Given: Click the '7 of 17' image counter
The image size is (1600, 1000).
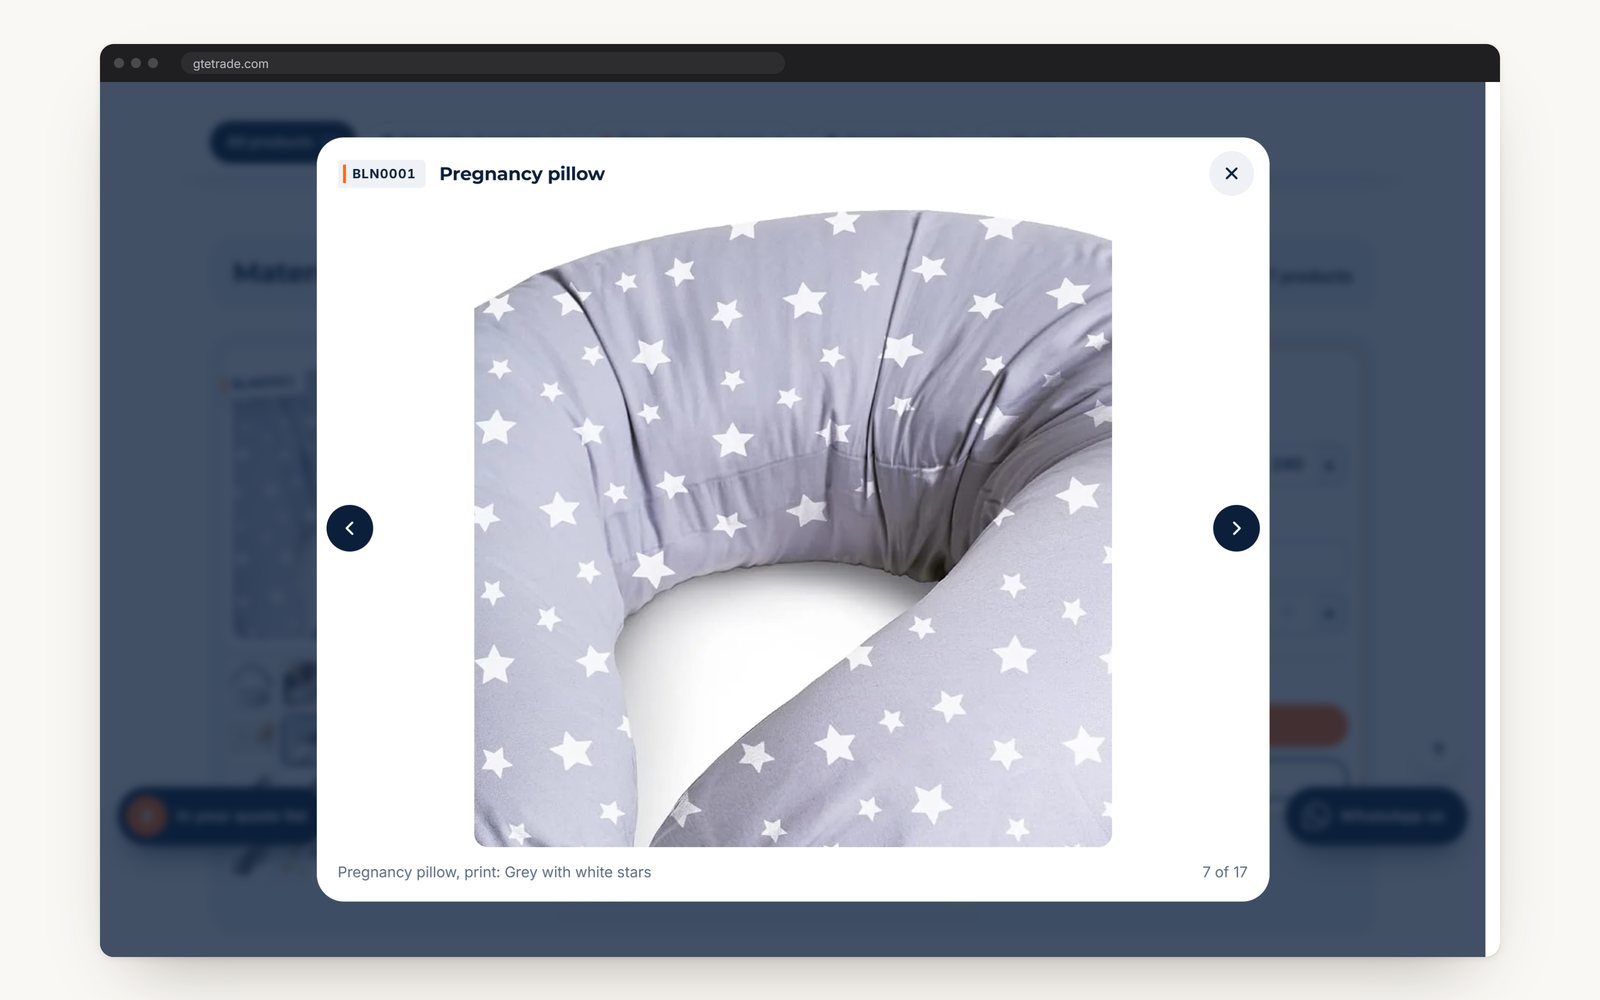Looking at the screenshot, I should pyautogui.click(x=1224, y=872).
